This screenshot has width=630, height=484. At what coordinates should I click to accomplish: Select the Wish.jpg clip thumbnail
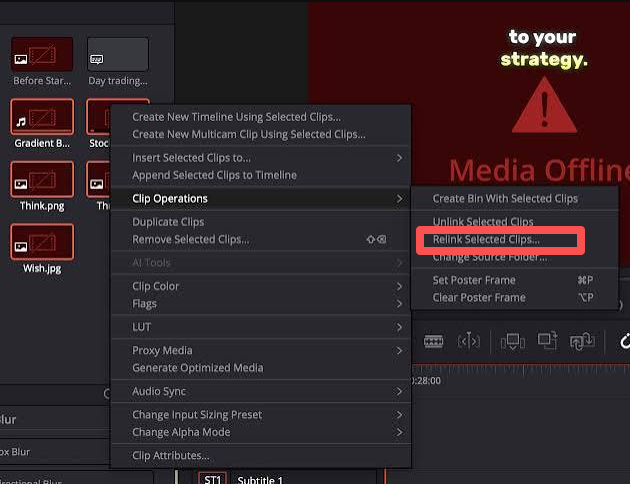tap(42, 242)
